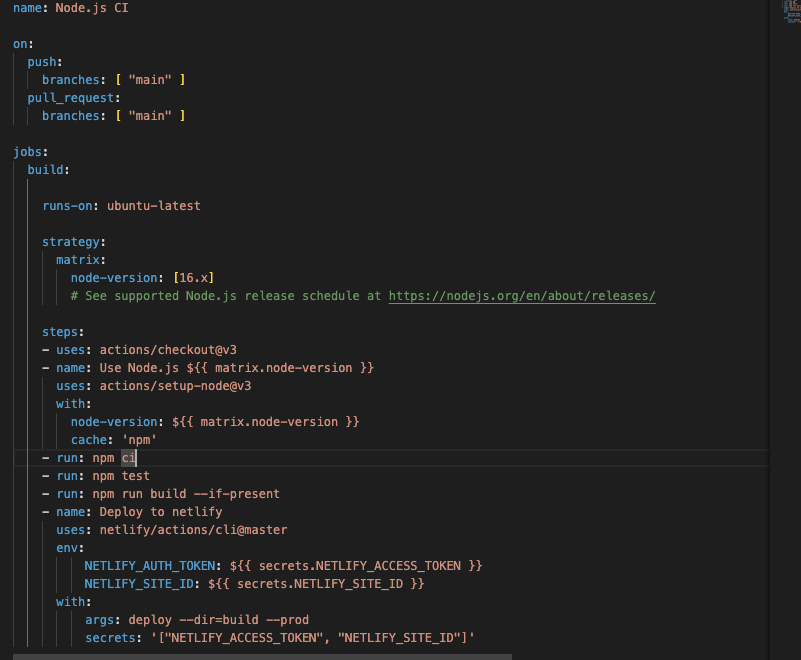Place cursor on the 'on:' key

tap(23, 44)
